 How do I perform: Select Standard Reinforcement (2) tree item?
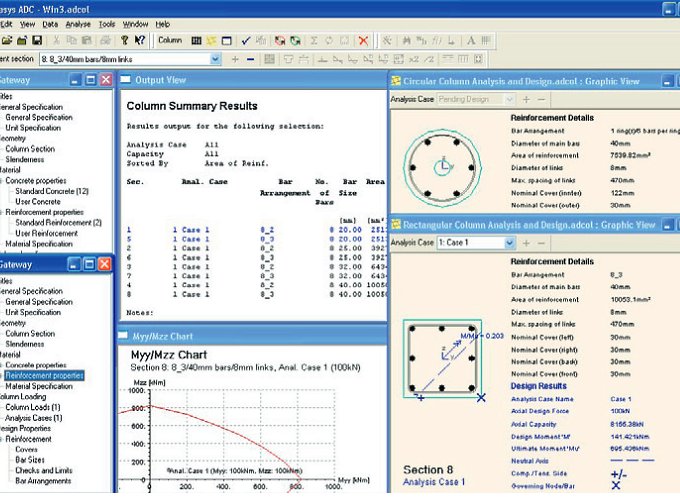pos(58,223)
